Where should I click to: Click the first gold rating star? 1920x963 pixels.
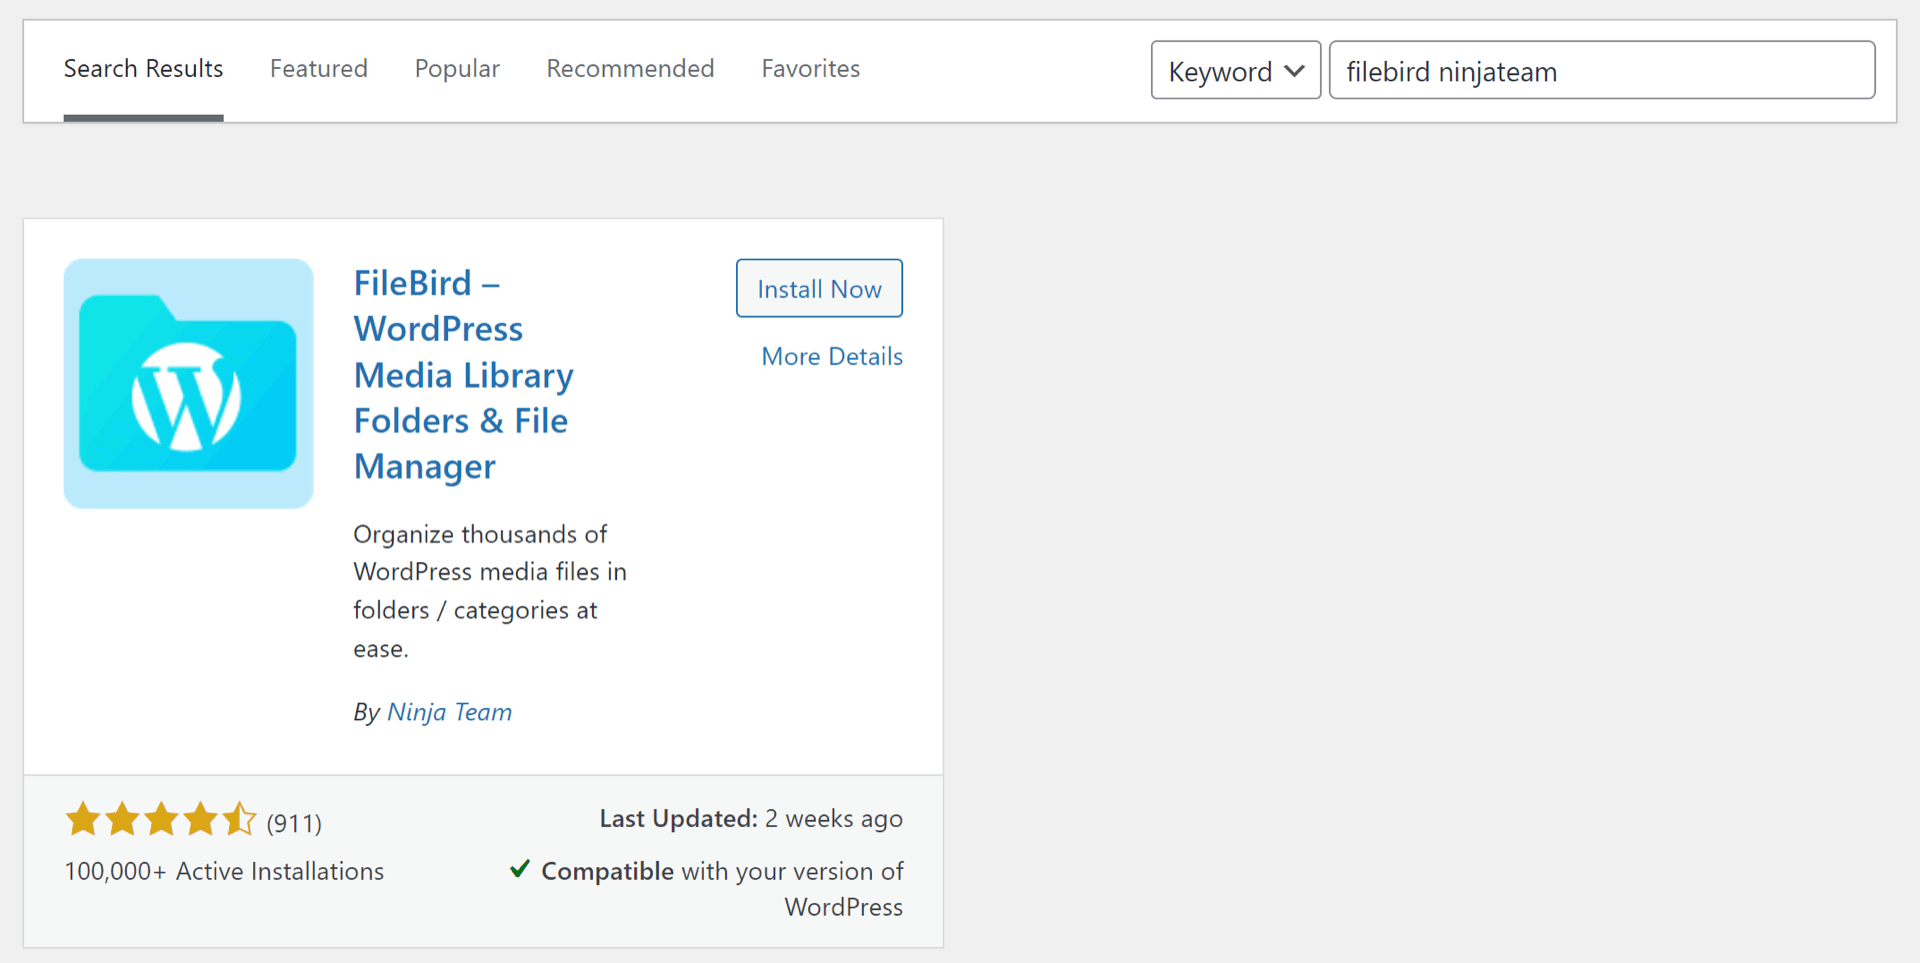click(83, 819)
